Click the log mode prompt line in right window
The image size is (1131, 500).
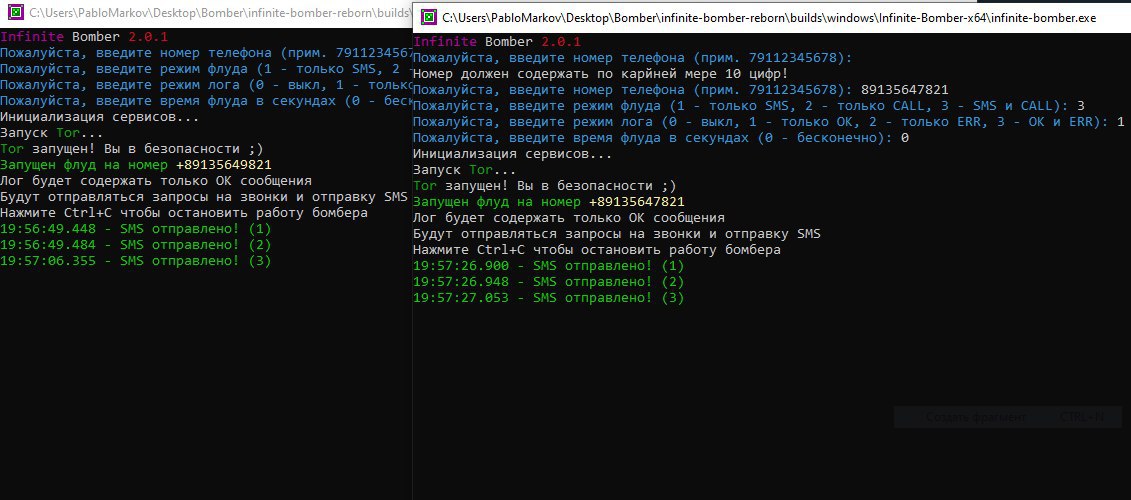coord(768,122)
